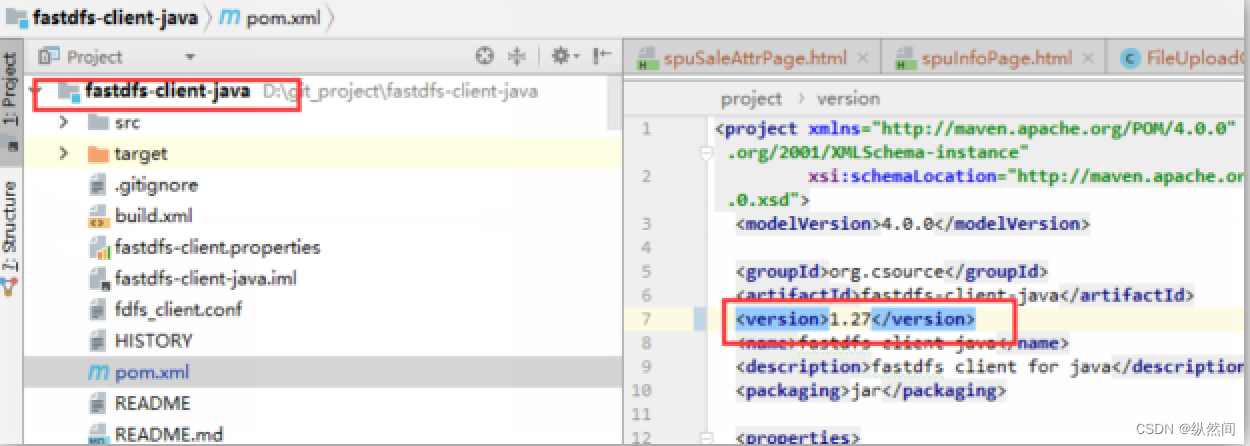
Task: Click the modelVersion line in editor
Action: pos(912,223)
